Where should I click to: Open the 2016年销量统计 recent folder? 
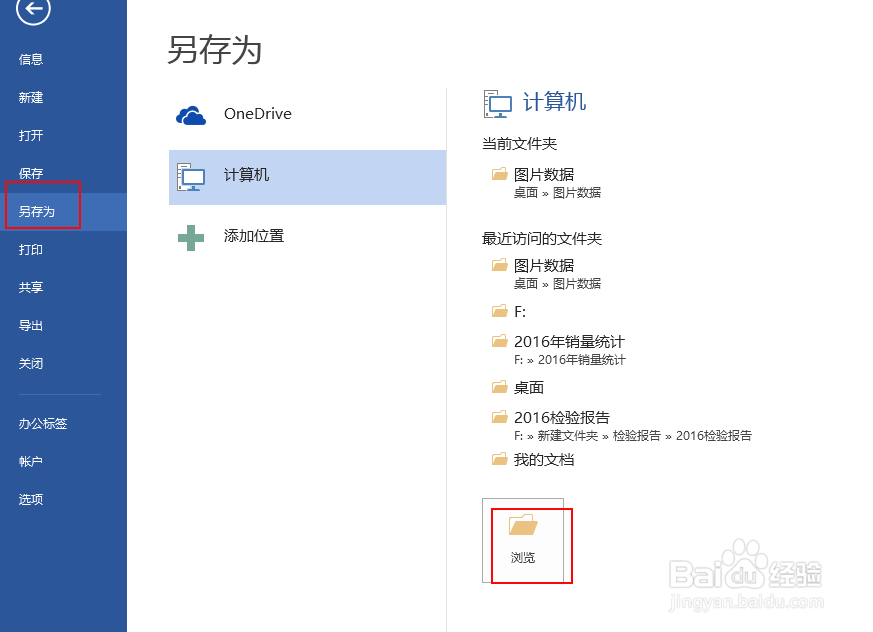[569, 342]
